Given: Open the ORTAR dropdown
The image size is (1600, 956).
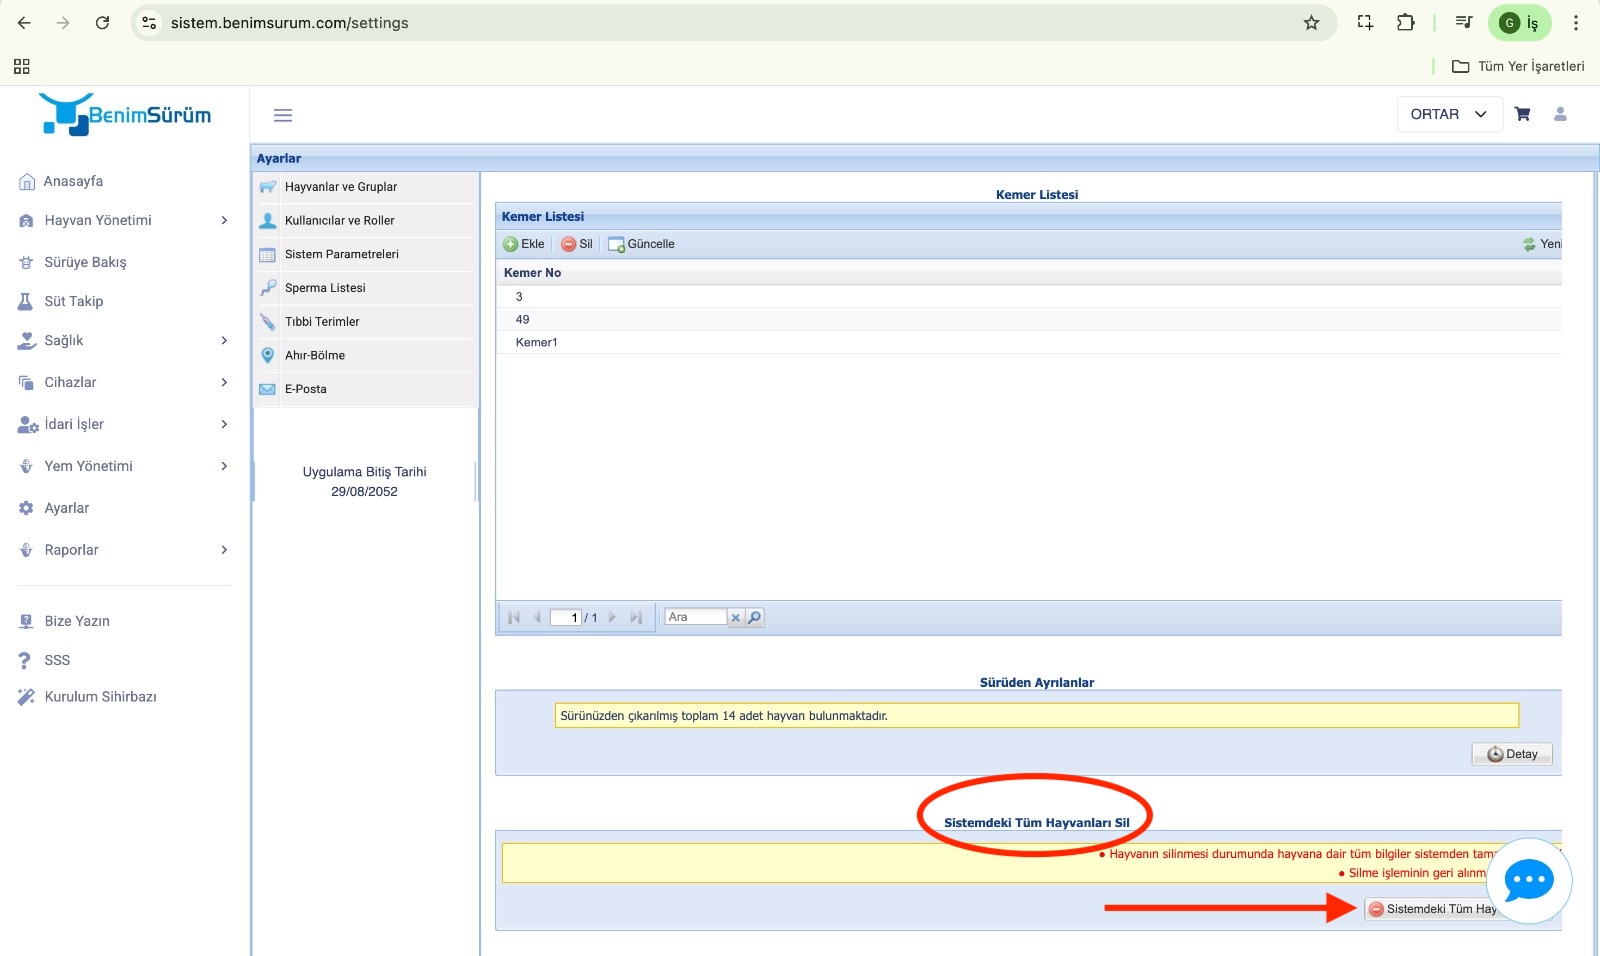Looking at the screenshot, I should coord(1448,114).
